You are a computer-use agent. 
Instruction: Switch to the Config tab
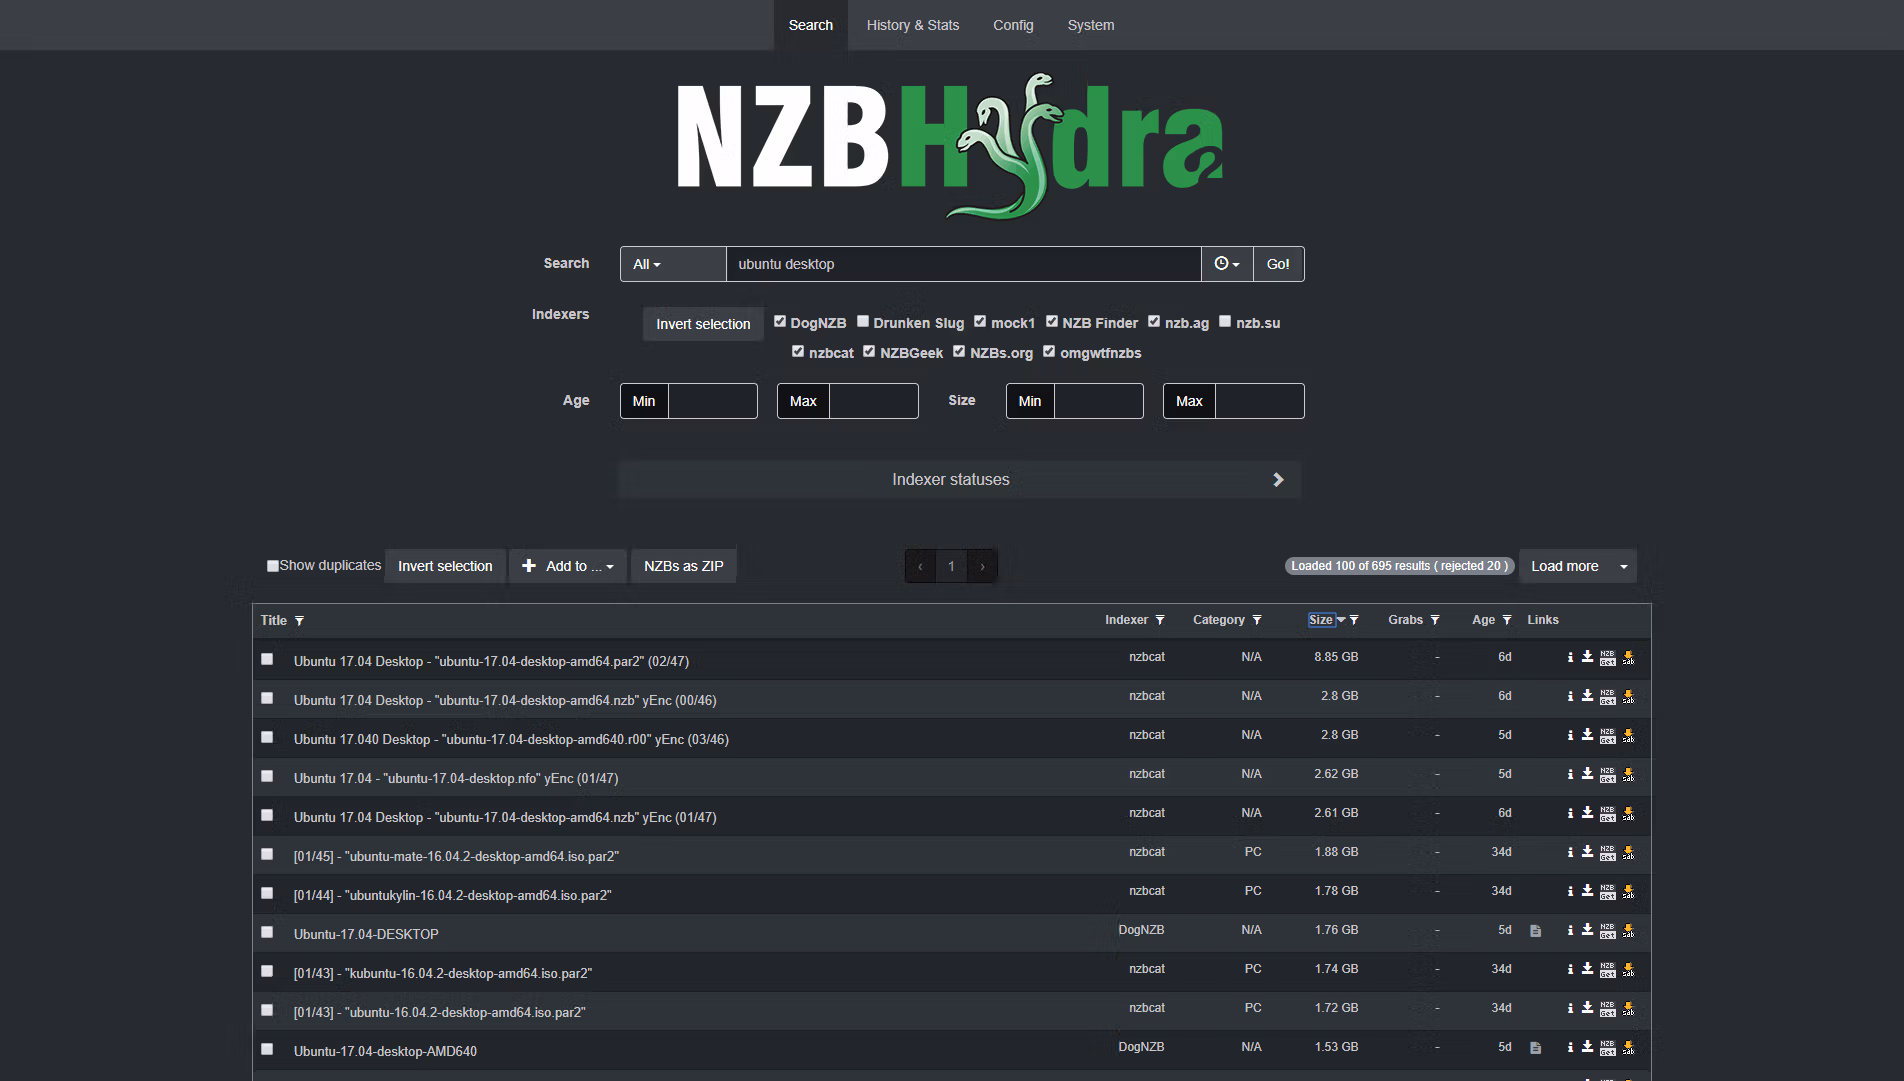[x=1013, y=25]
